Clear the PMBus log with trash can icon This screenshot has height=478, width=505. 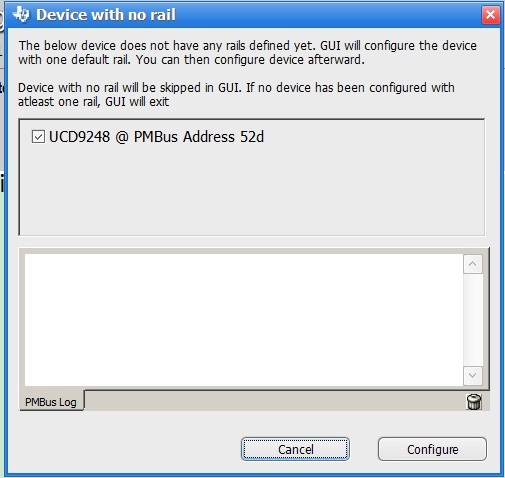[474, 402]
